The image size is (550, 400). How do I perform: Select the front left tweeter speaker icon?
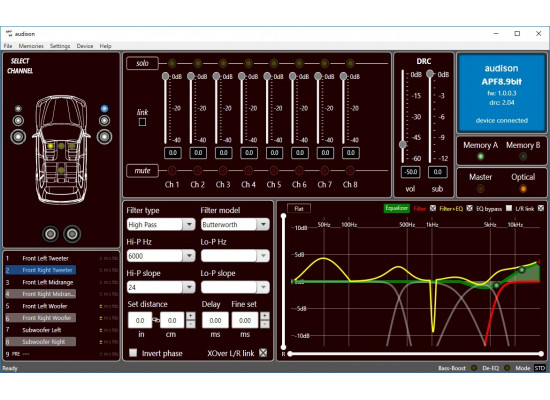coord(18,109)
